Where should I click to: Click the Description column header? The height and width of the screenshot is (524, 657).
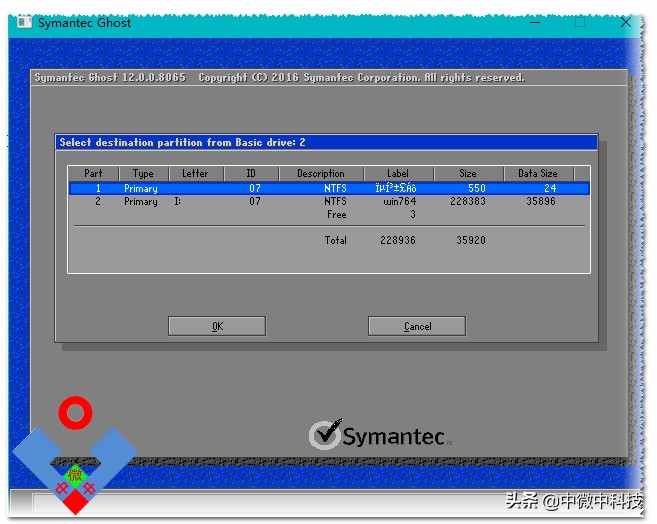tap(320, 173)
